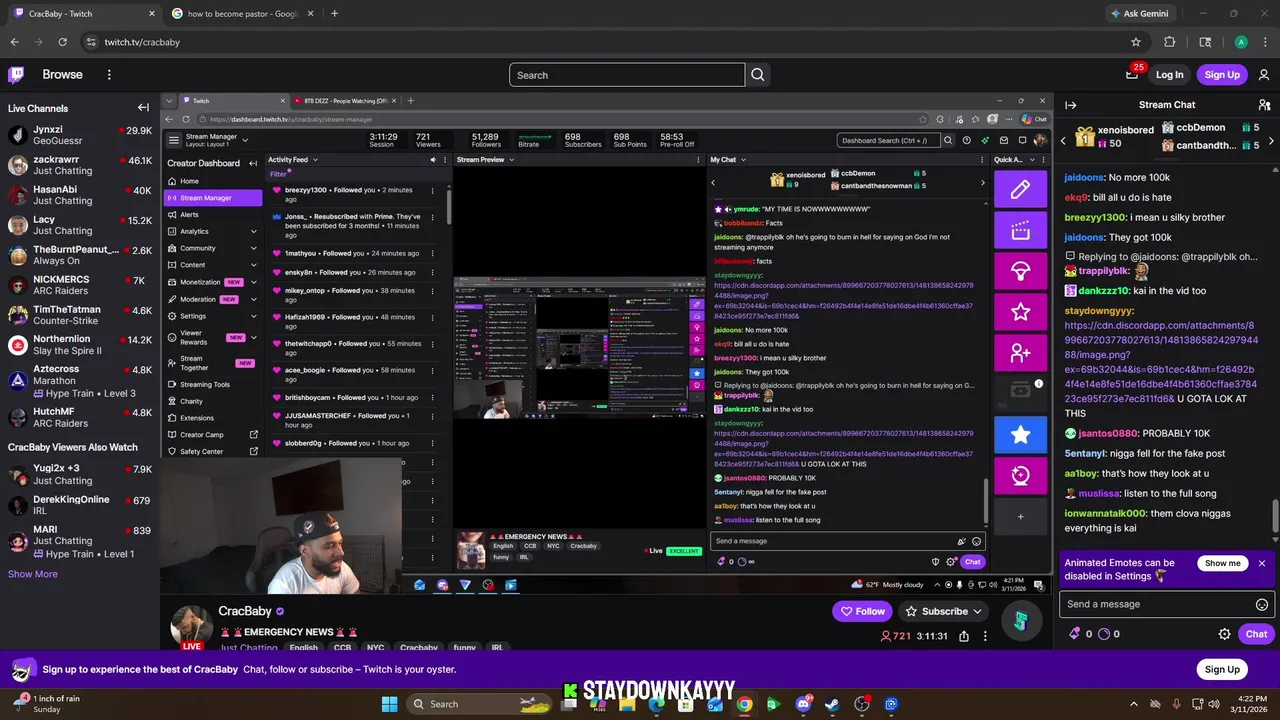Select Home in Creator Dashboard menu
The height and width of the screenshot is (720, 1280).
(x=212, y=181)
